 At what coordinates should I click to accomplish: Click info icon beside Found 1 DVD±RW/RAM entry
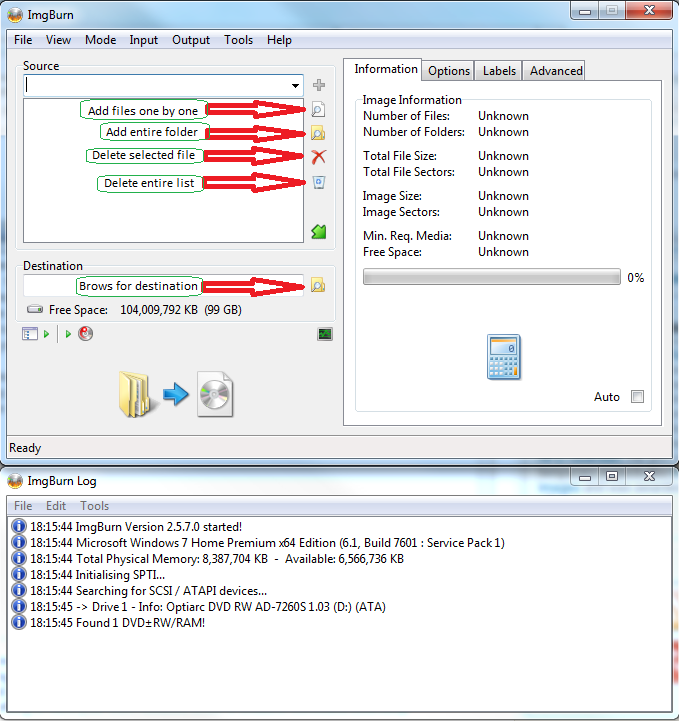tap(18, 622)
